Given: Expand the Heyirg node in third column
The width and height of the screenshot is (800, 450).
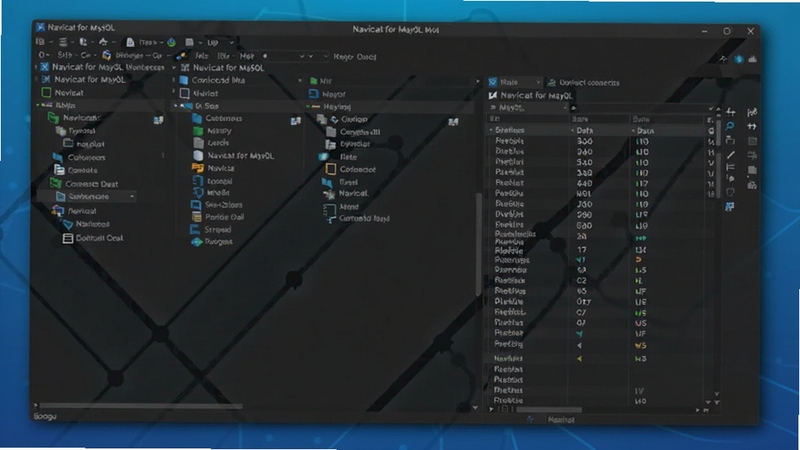Looking at the screenshot, I should [308, 107].
